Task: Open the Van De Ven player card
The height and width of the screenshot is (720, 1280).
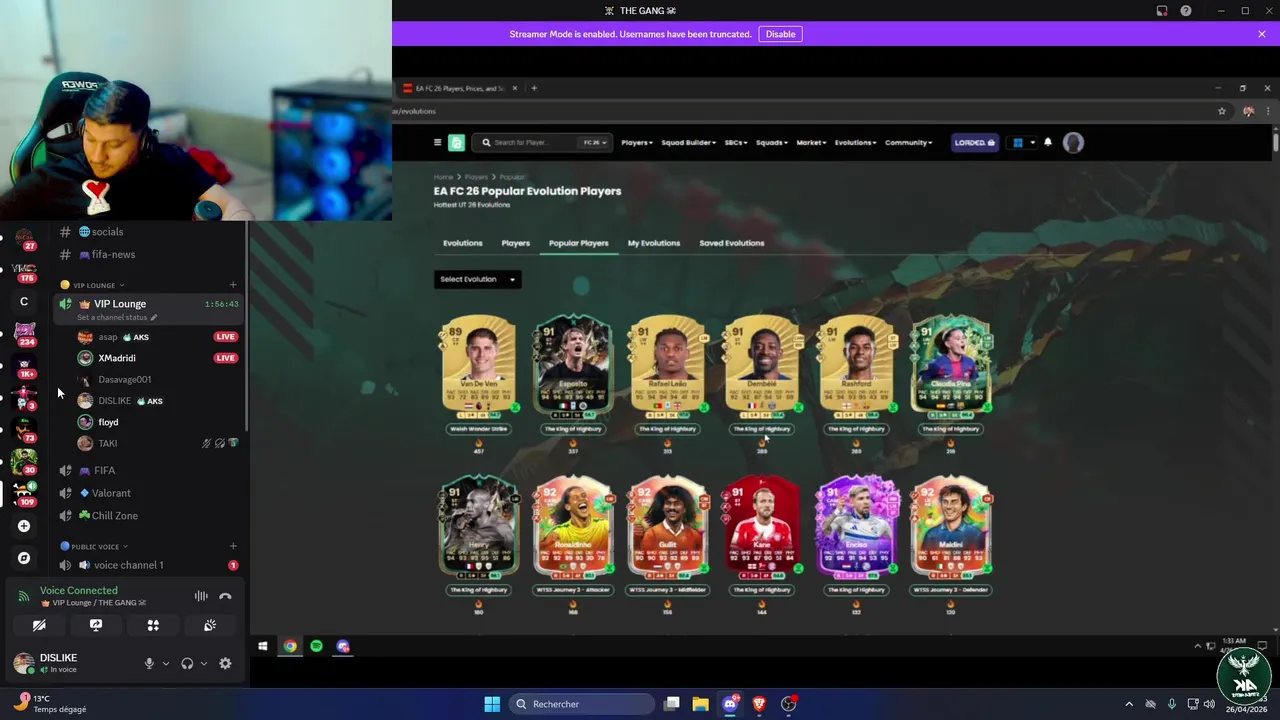Action: click(479, 364)
